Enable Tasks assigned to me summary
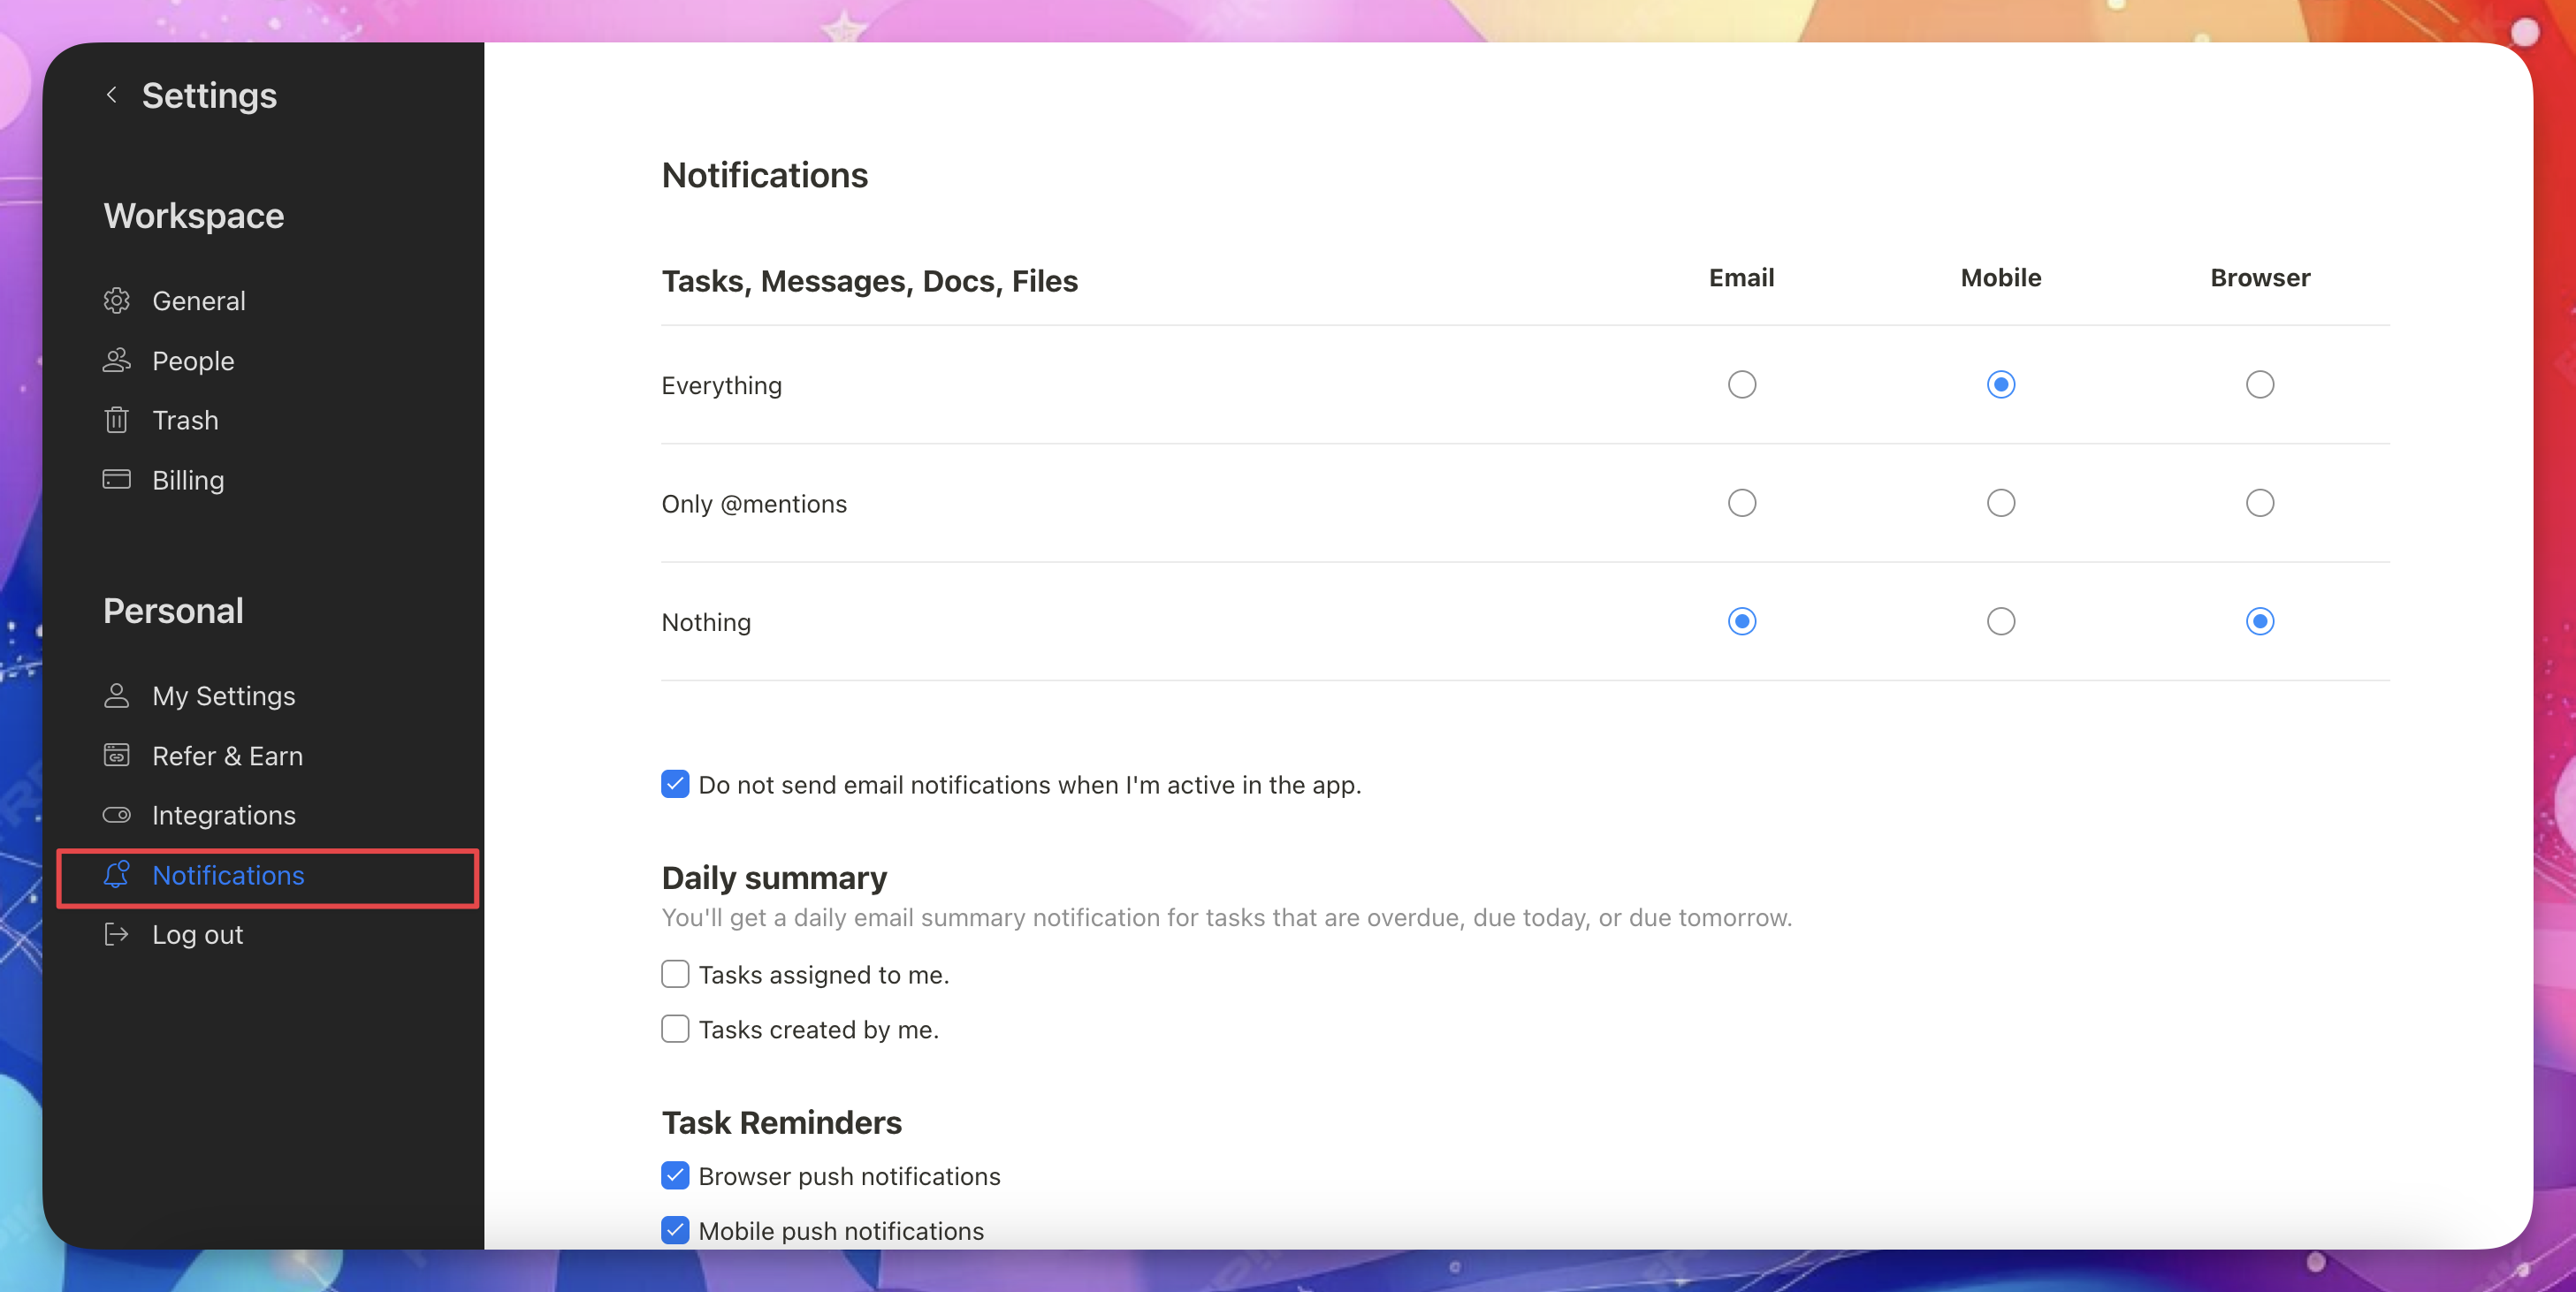2576x1292 pixels. (675, 975)
